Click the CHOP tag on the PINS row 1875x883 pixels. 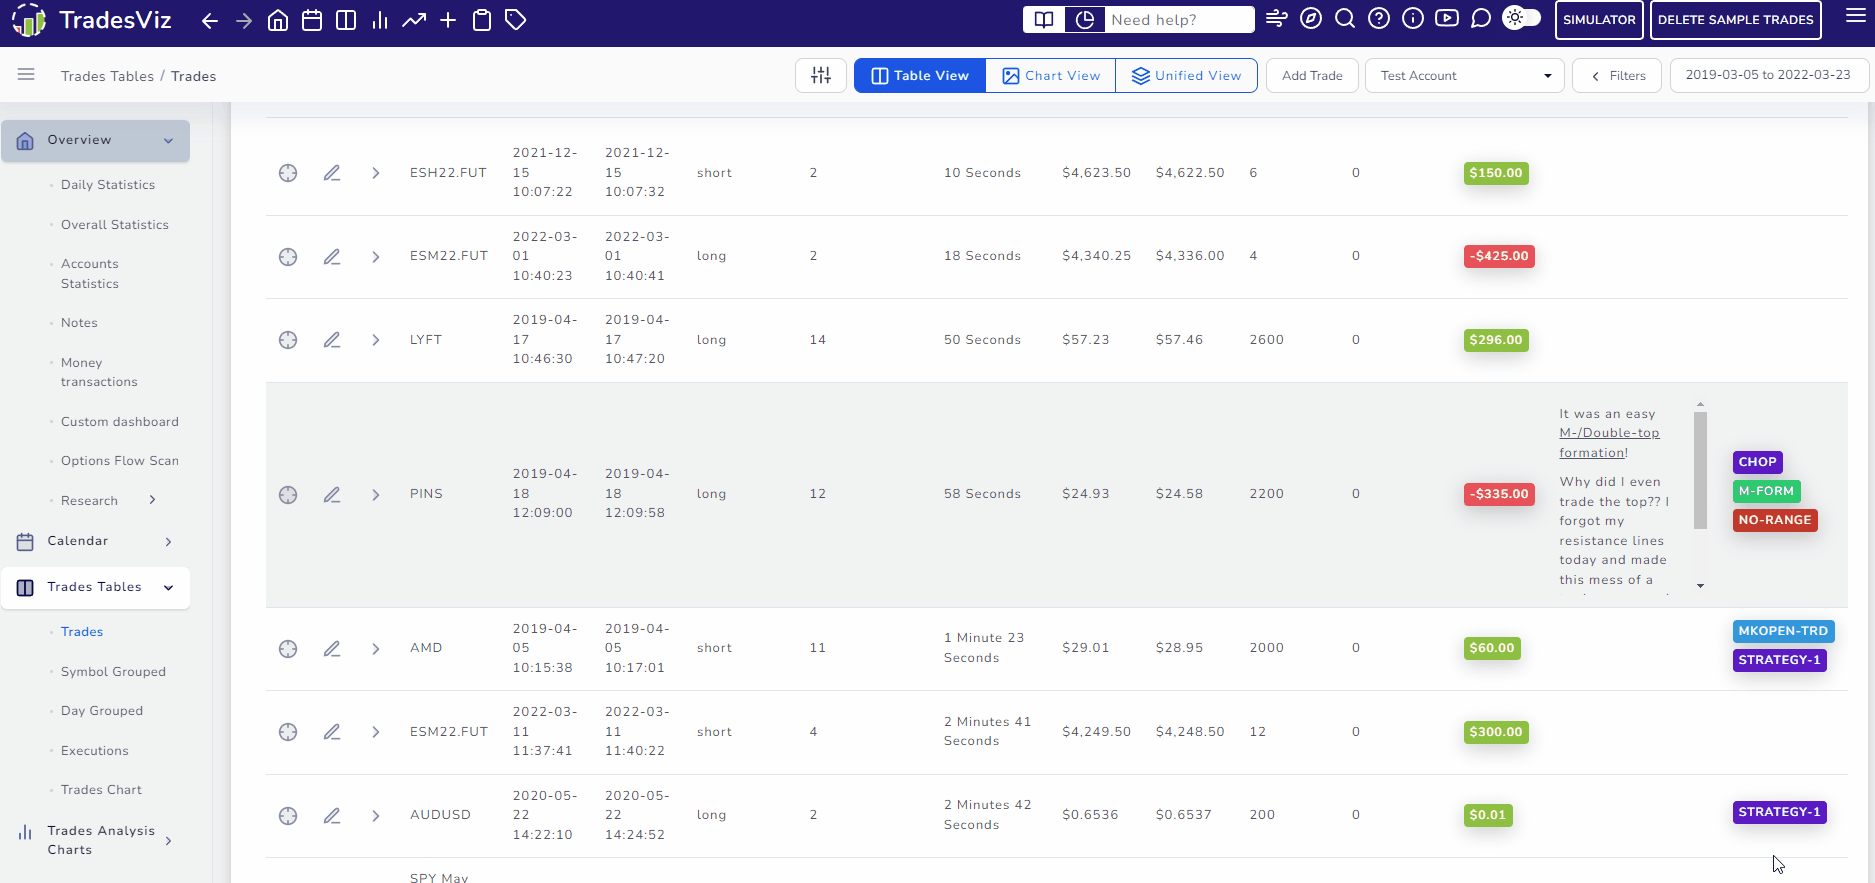[x=1757, y=462]
